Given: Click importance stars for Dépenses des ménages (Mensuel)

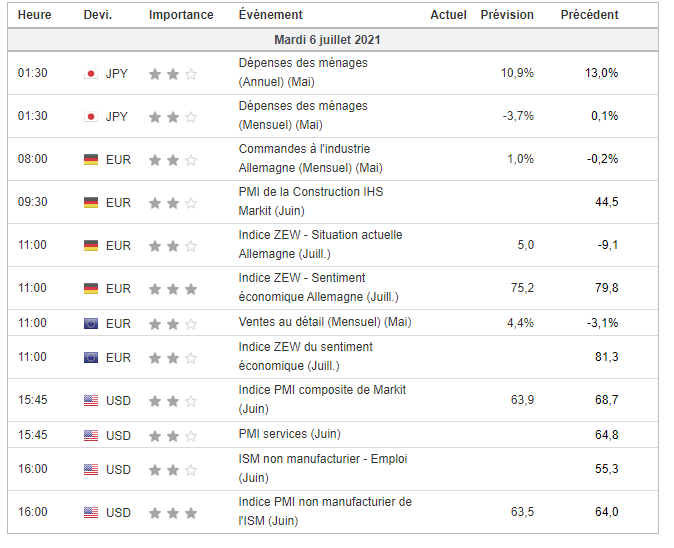Looking at the screenshot, I should [x=173, y=117].
